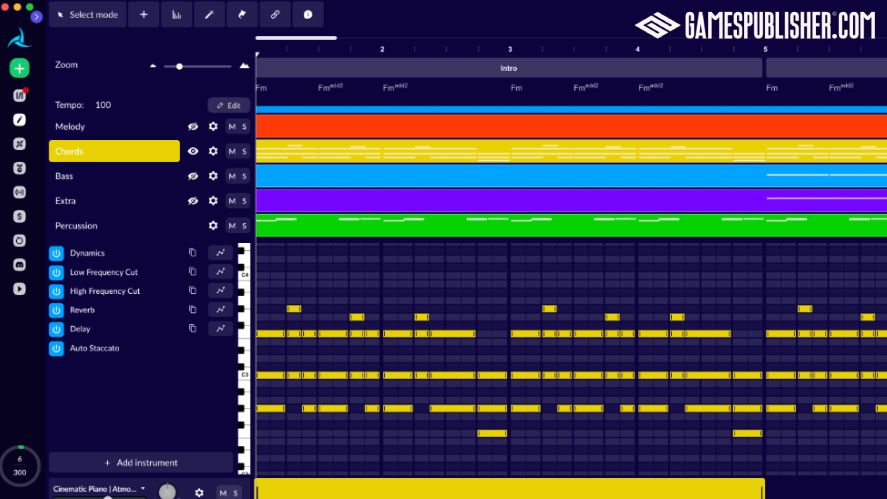
Task: Open the sidebar radio broadcast icon
Action: [19, 192]
